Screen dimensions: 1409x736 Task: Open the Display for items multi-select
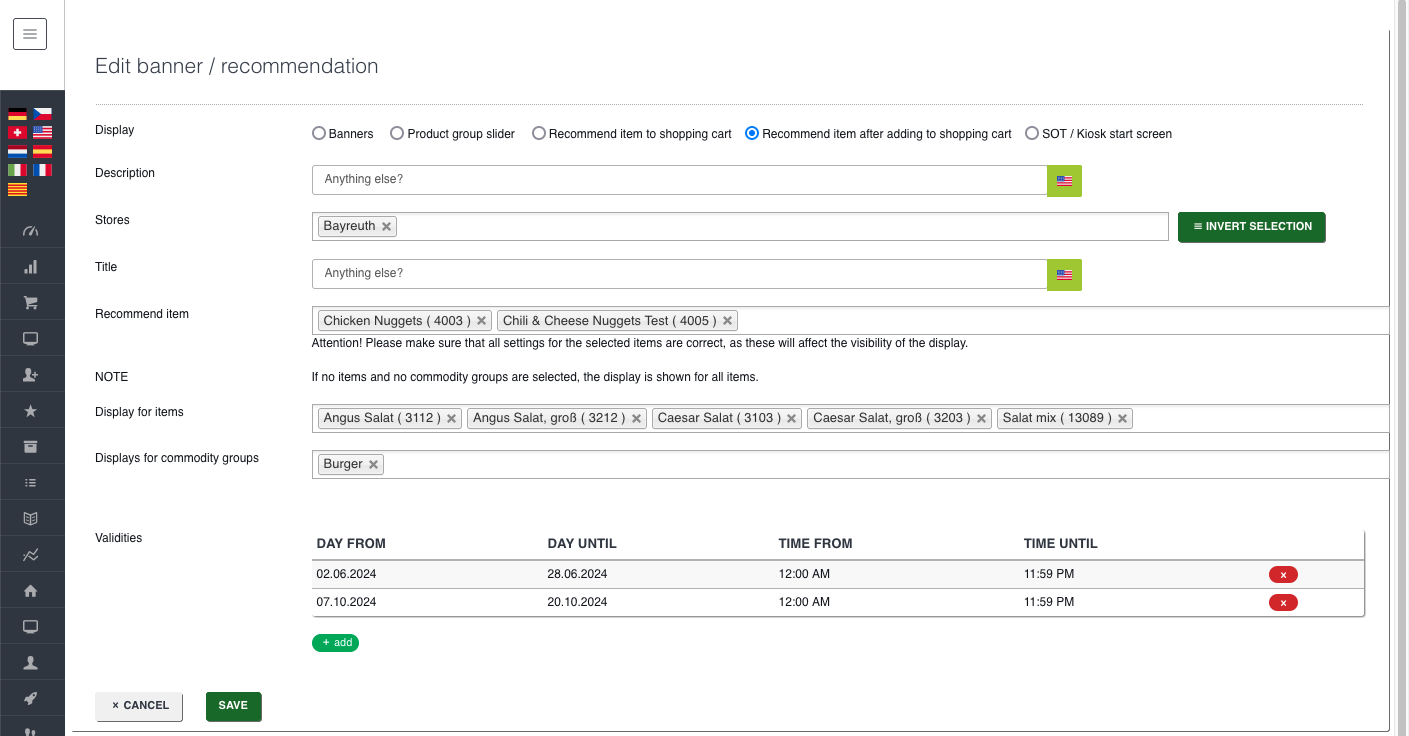pyautogui.click(x=851, y=418)
